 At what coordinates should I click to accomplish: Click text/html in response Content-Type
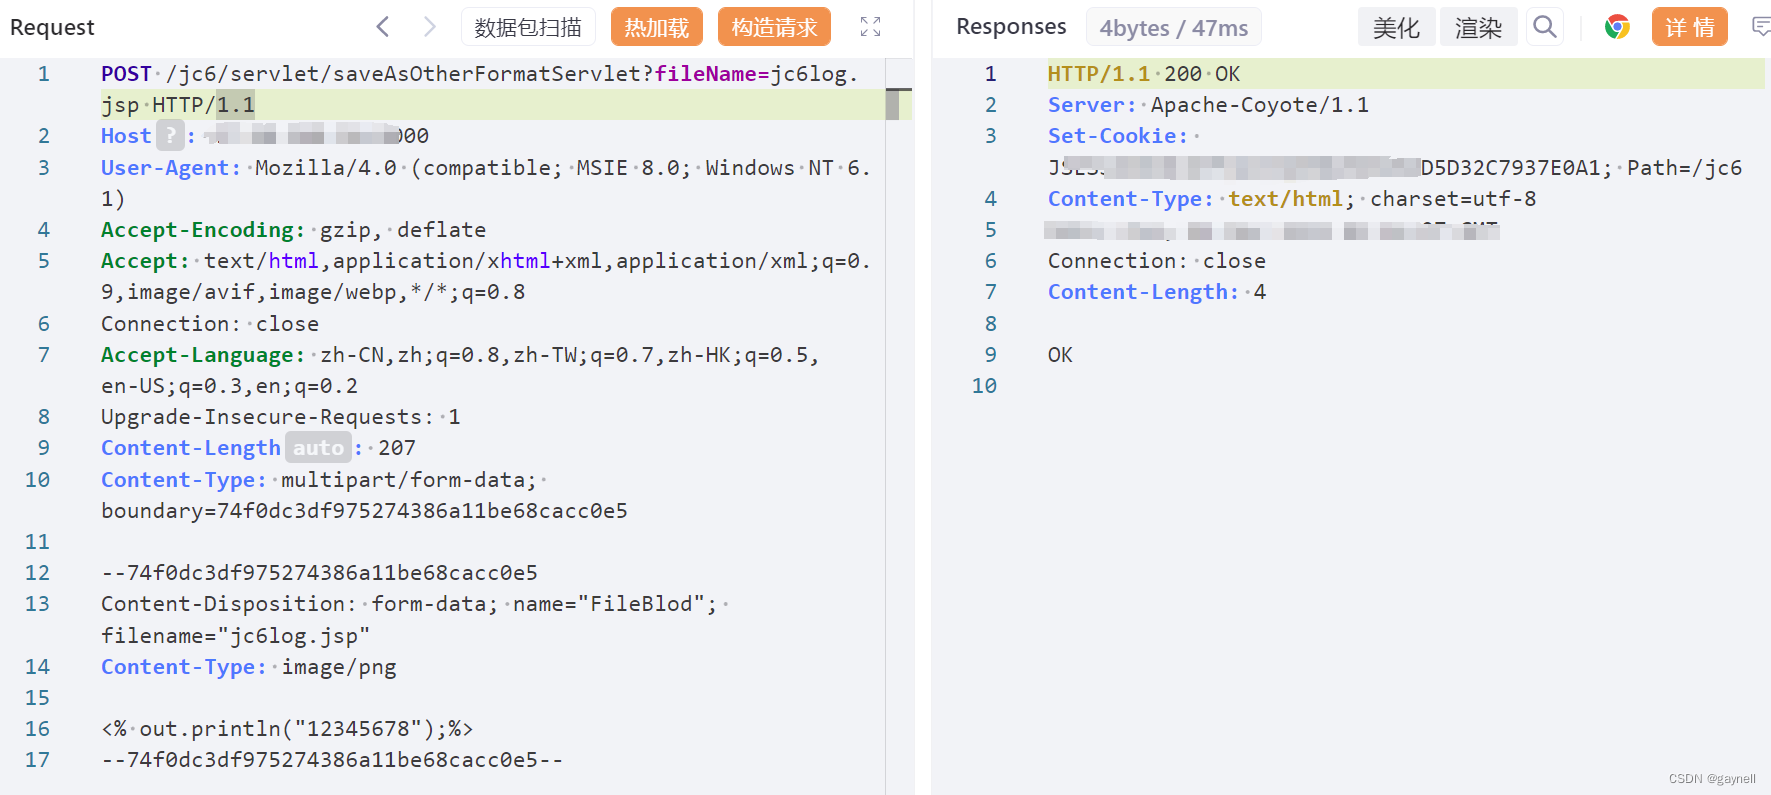coord(1285,199)
